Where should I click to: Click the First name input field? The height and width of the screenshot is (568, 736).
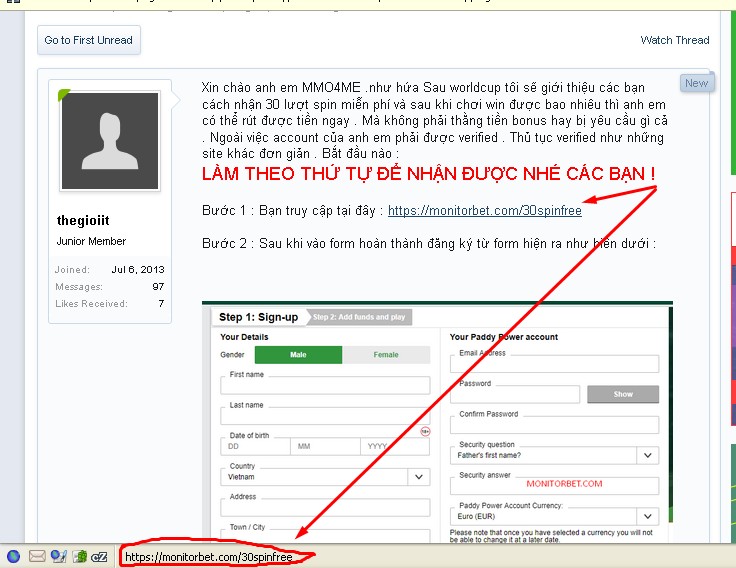tap(325, 385)
